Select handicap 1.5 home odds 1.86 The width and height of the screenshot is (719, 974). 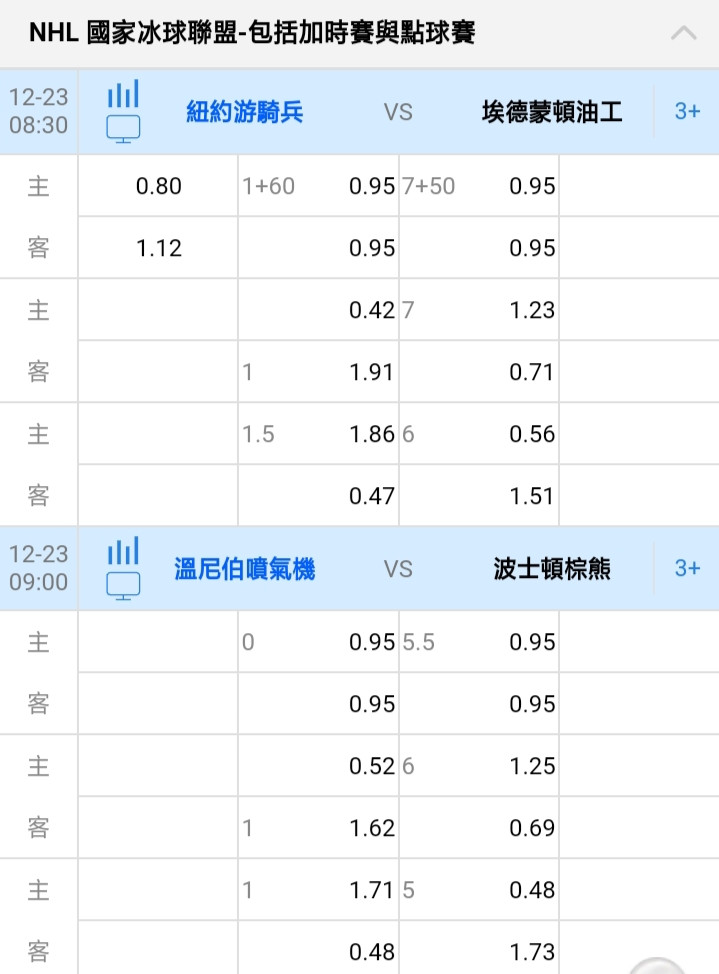pyautogui.click(x=318, y=434)
